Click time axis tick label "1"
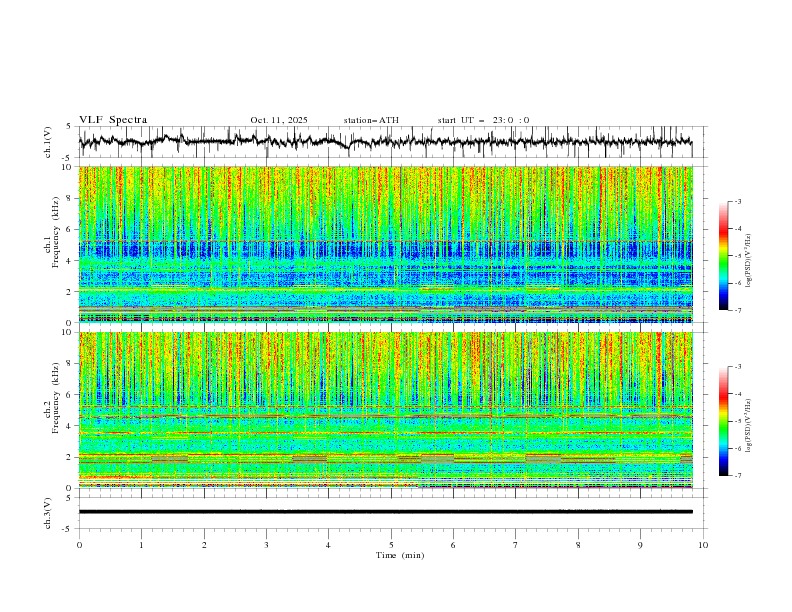792x612 pixels. click(141, 545)
